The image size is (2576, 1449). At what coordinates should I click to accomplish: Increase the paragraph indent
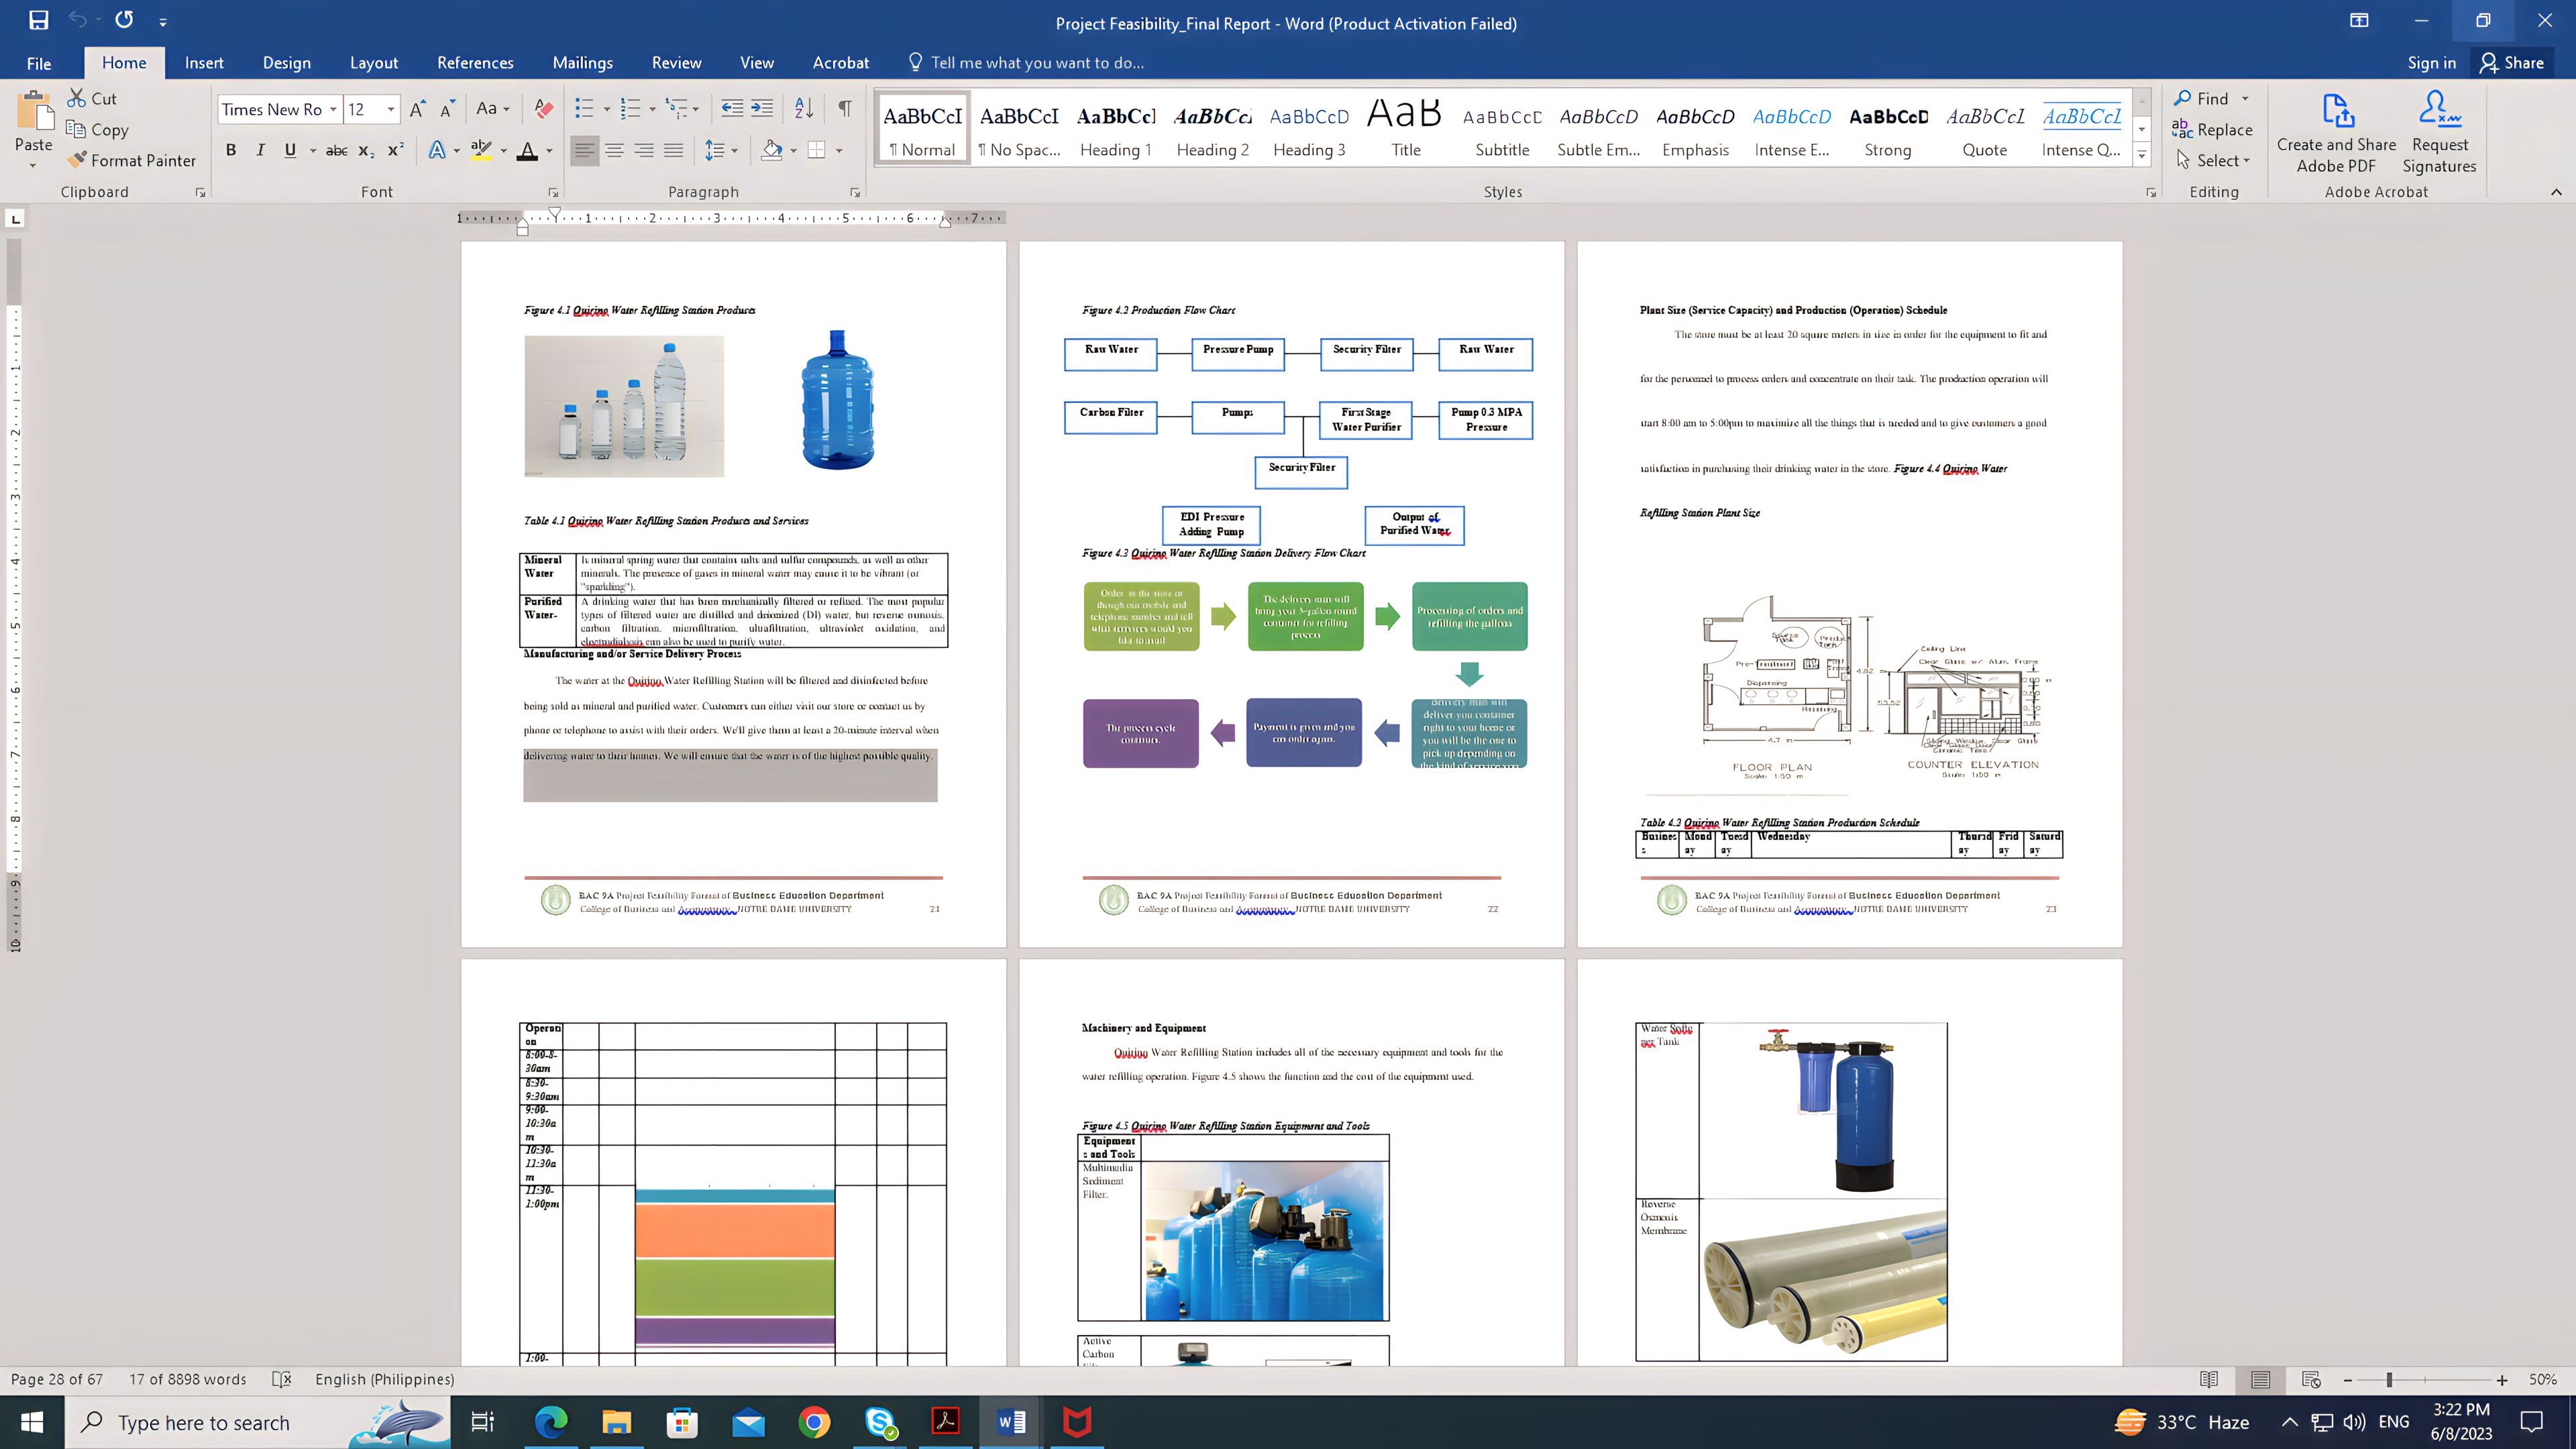[762, 109]
